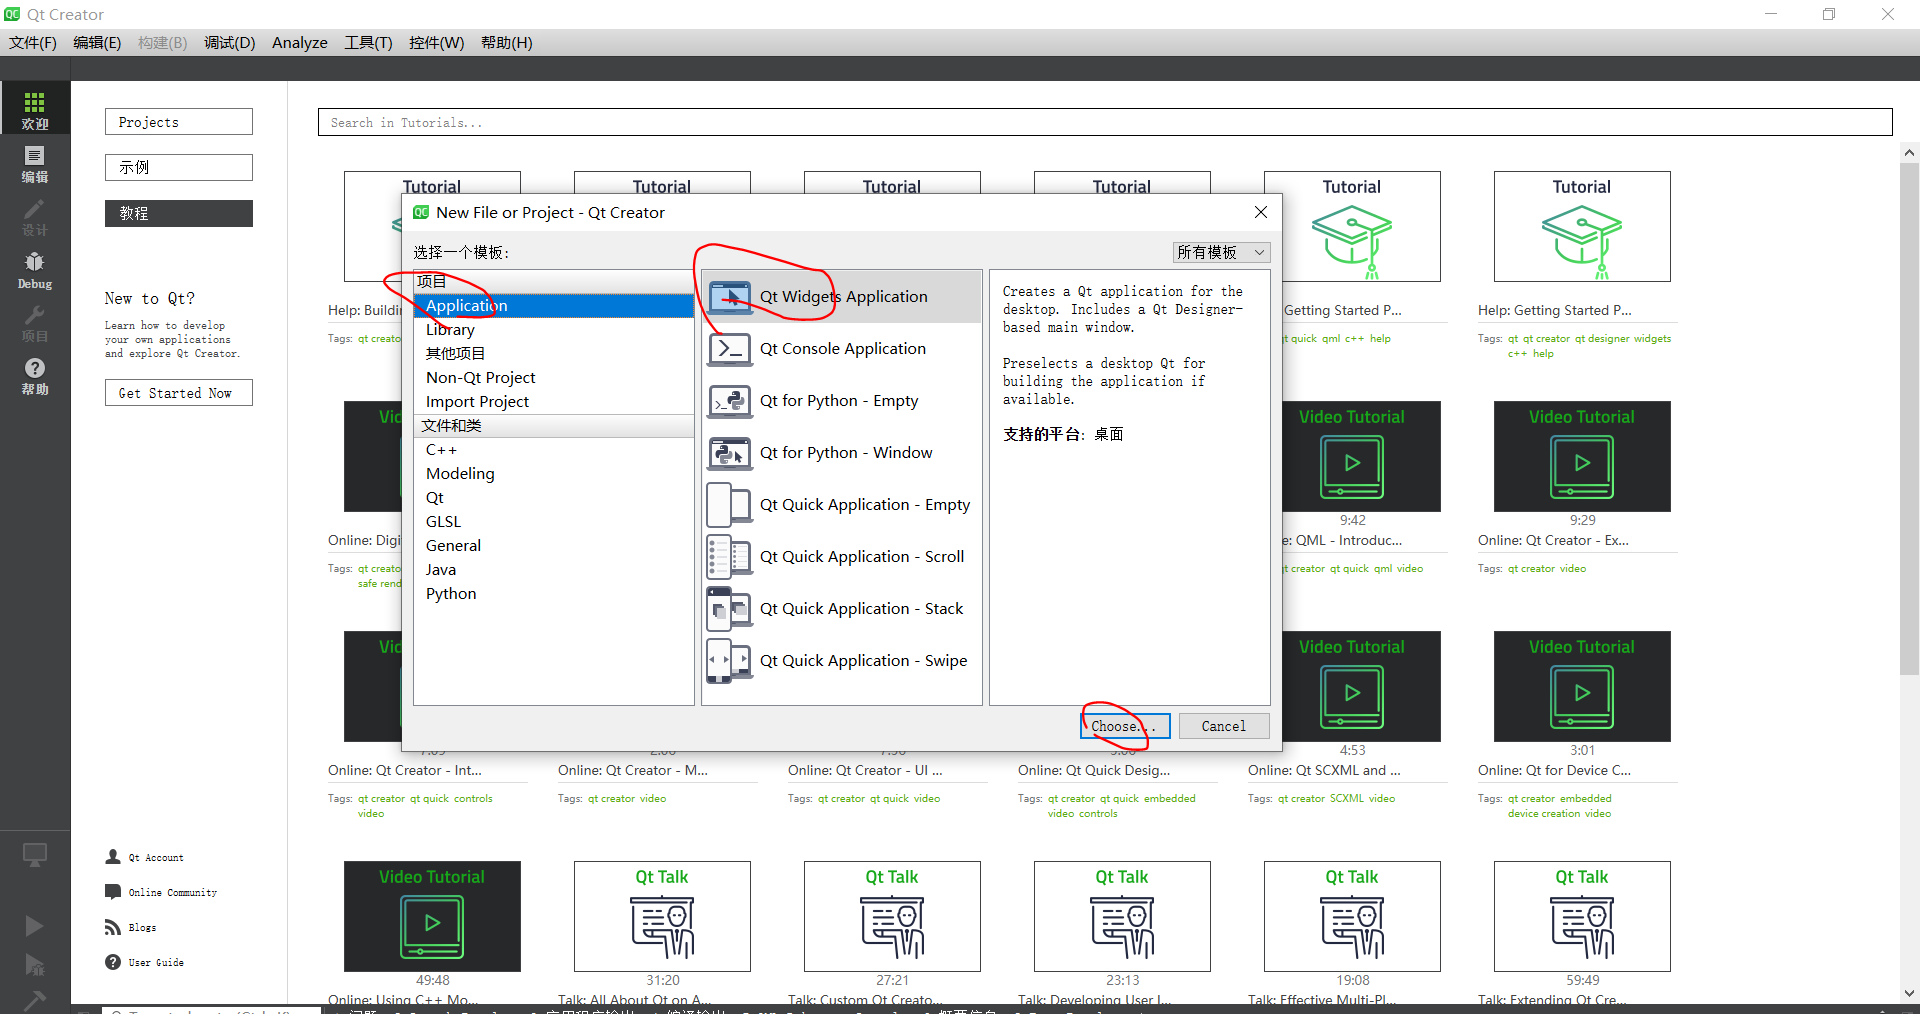Click the Search in Tutorials field
This screenshot has height=1014, width=1920.
[x=1105, y=122]
